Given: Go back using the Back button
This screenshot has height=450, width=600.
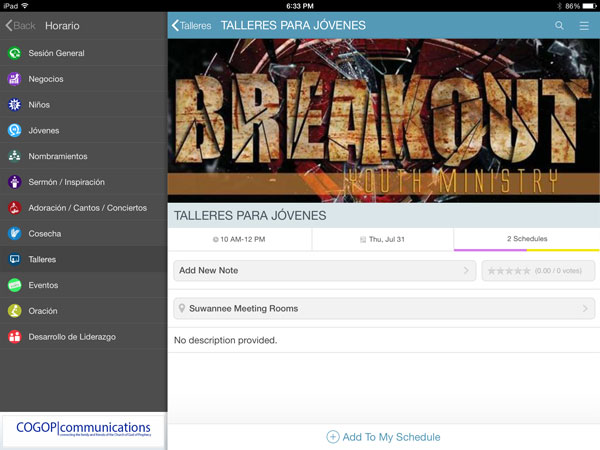Looking at the screenshot, I should pyautogui.click(x=20, y=26).
